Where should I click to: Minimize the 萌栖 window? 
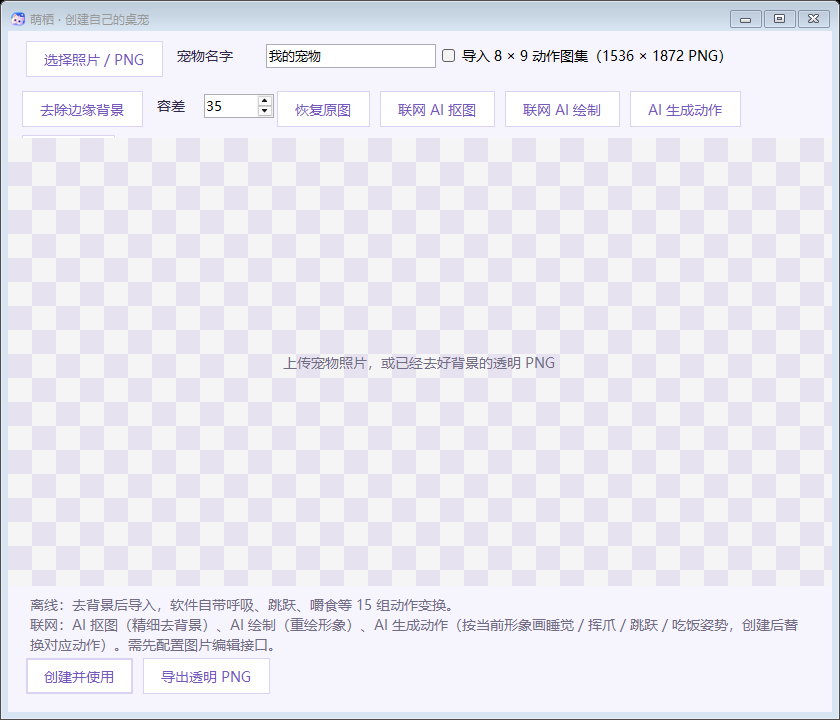pyautogui.click(x=746, y=19)
